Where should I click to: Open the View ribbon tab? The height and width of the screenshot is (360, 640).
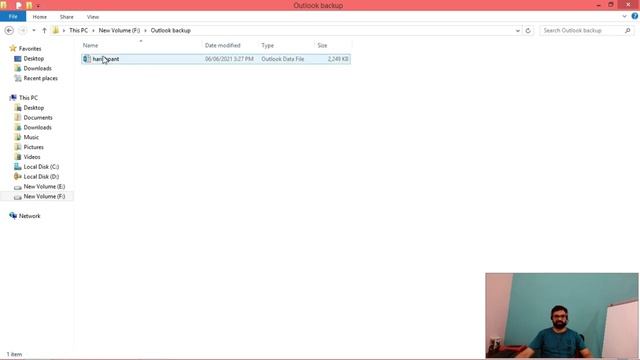[93, 17]
